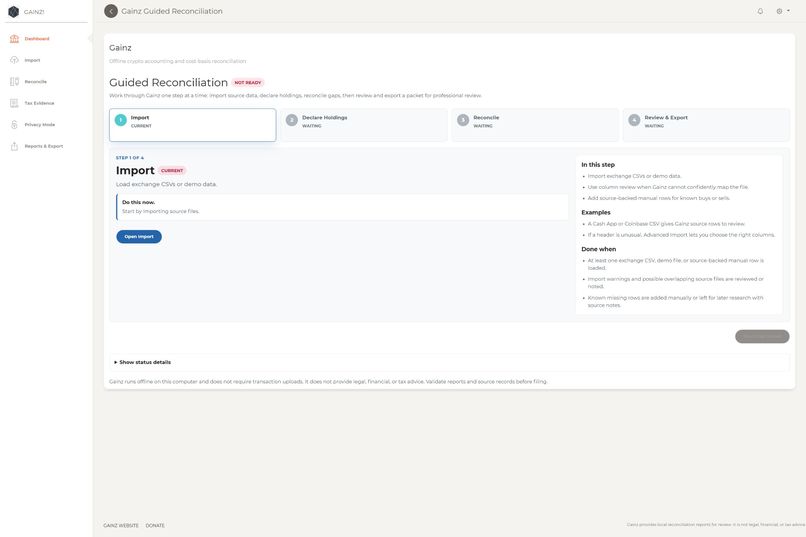Image resolution: width=806 pixels, height=537 pixels.
Task: Open the Tax Evidence sidebar icon
Action: point(14,103)
